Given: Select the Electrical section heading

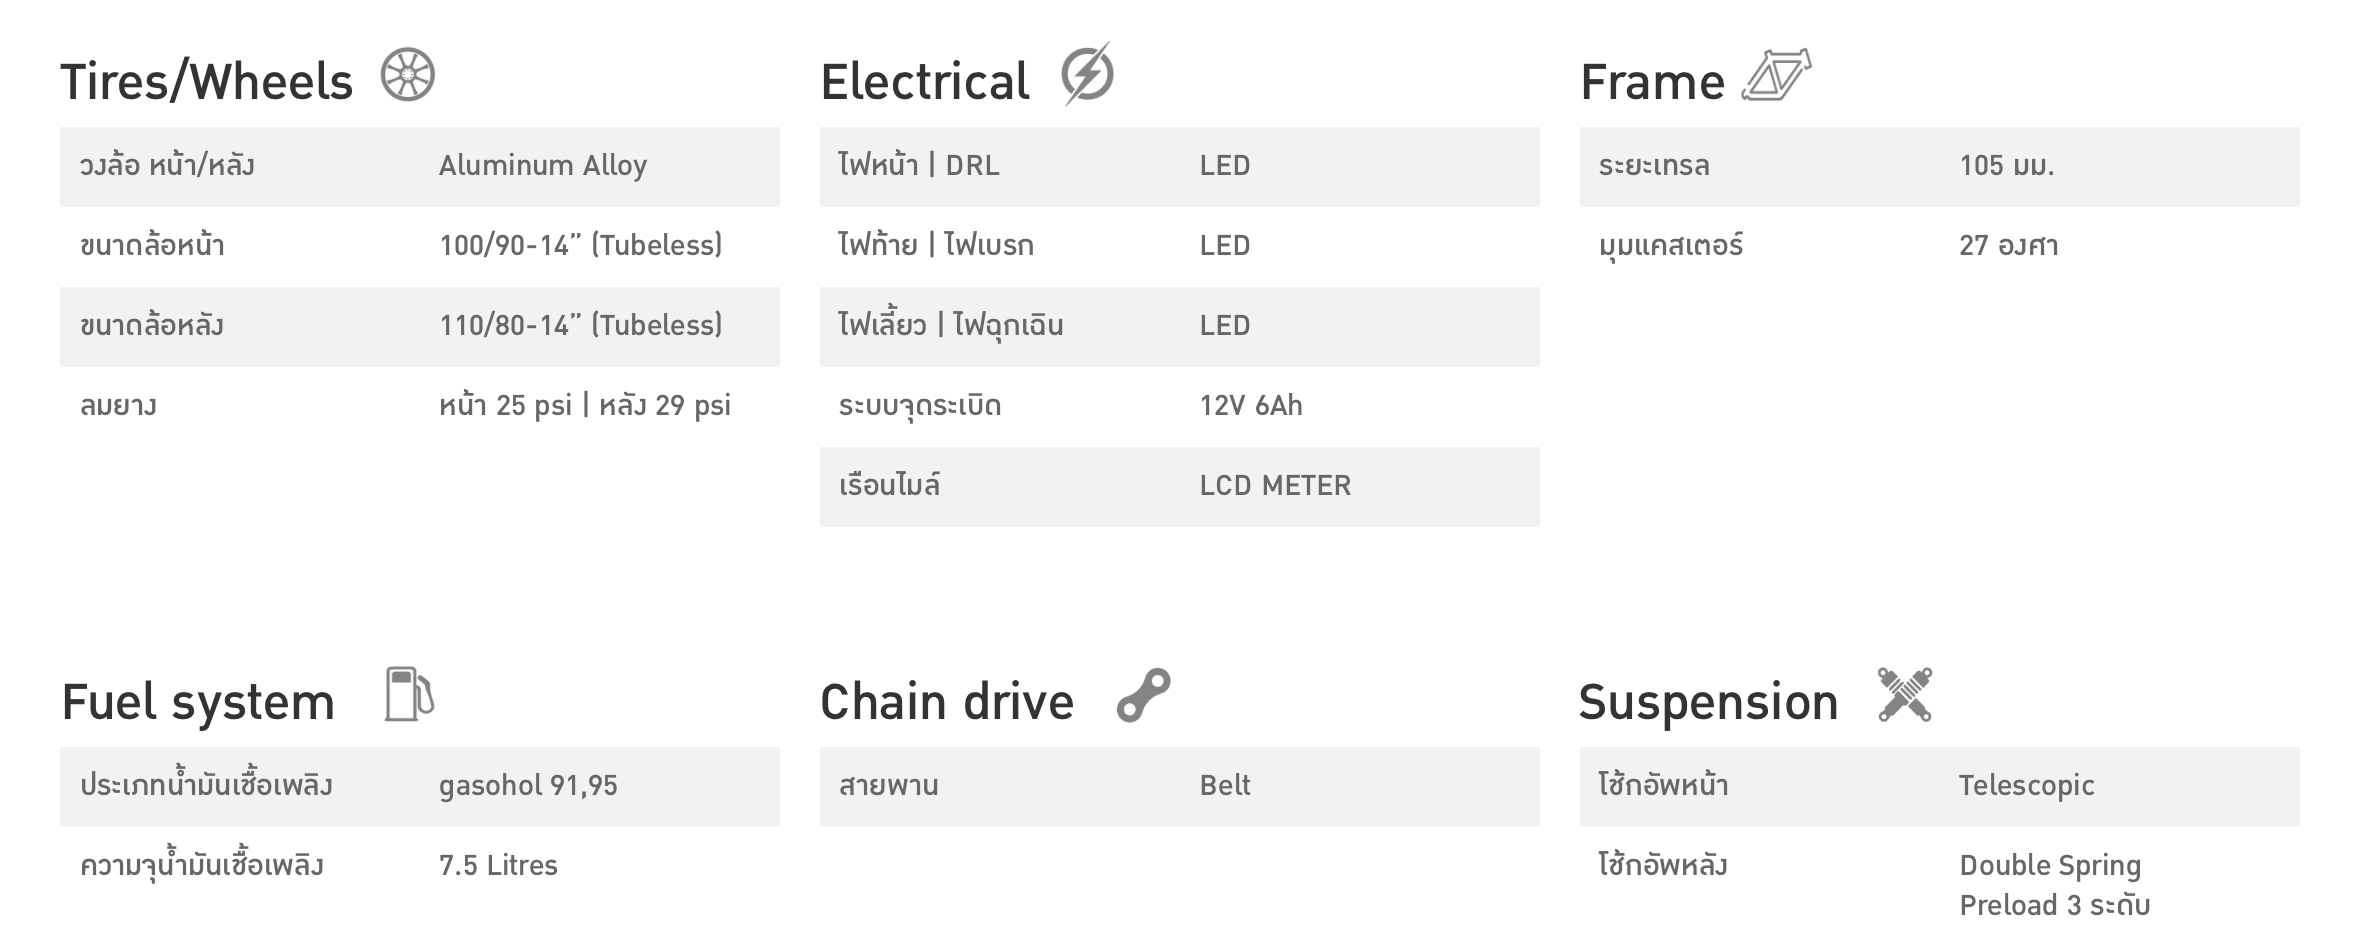Looking at the screenshot, I should click(925, 82).
